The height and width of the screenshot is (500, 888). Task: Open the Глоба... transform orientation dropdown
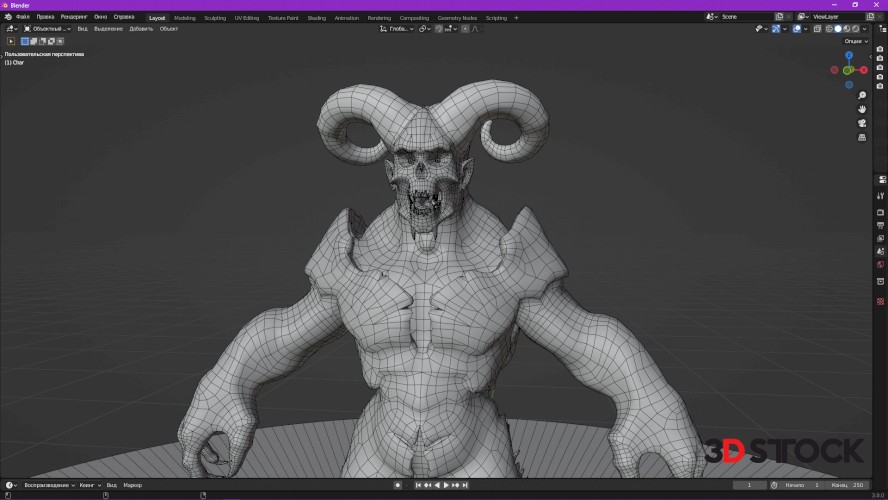397,29
